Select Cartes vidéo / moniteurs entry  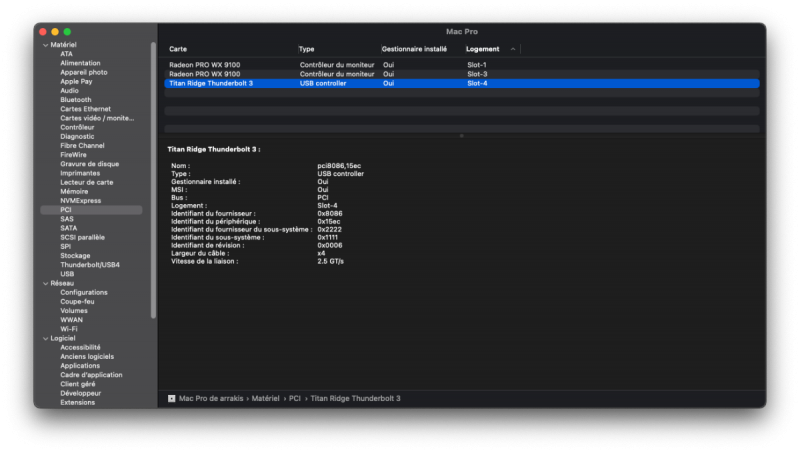[97, 118]
